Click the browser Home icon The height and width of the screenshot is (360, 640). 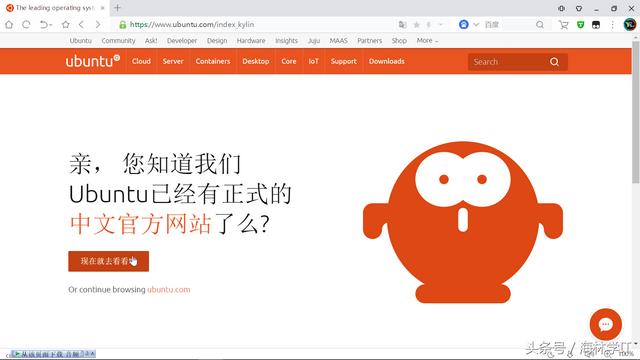click(x=9, y=24)
